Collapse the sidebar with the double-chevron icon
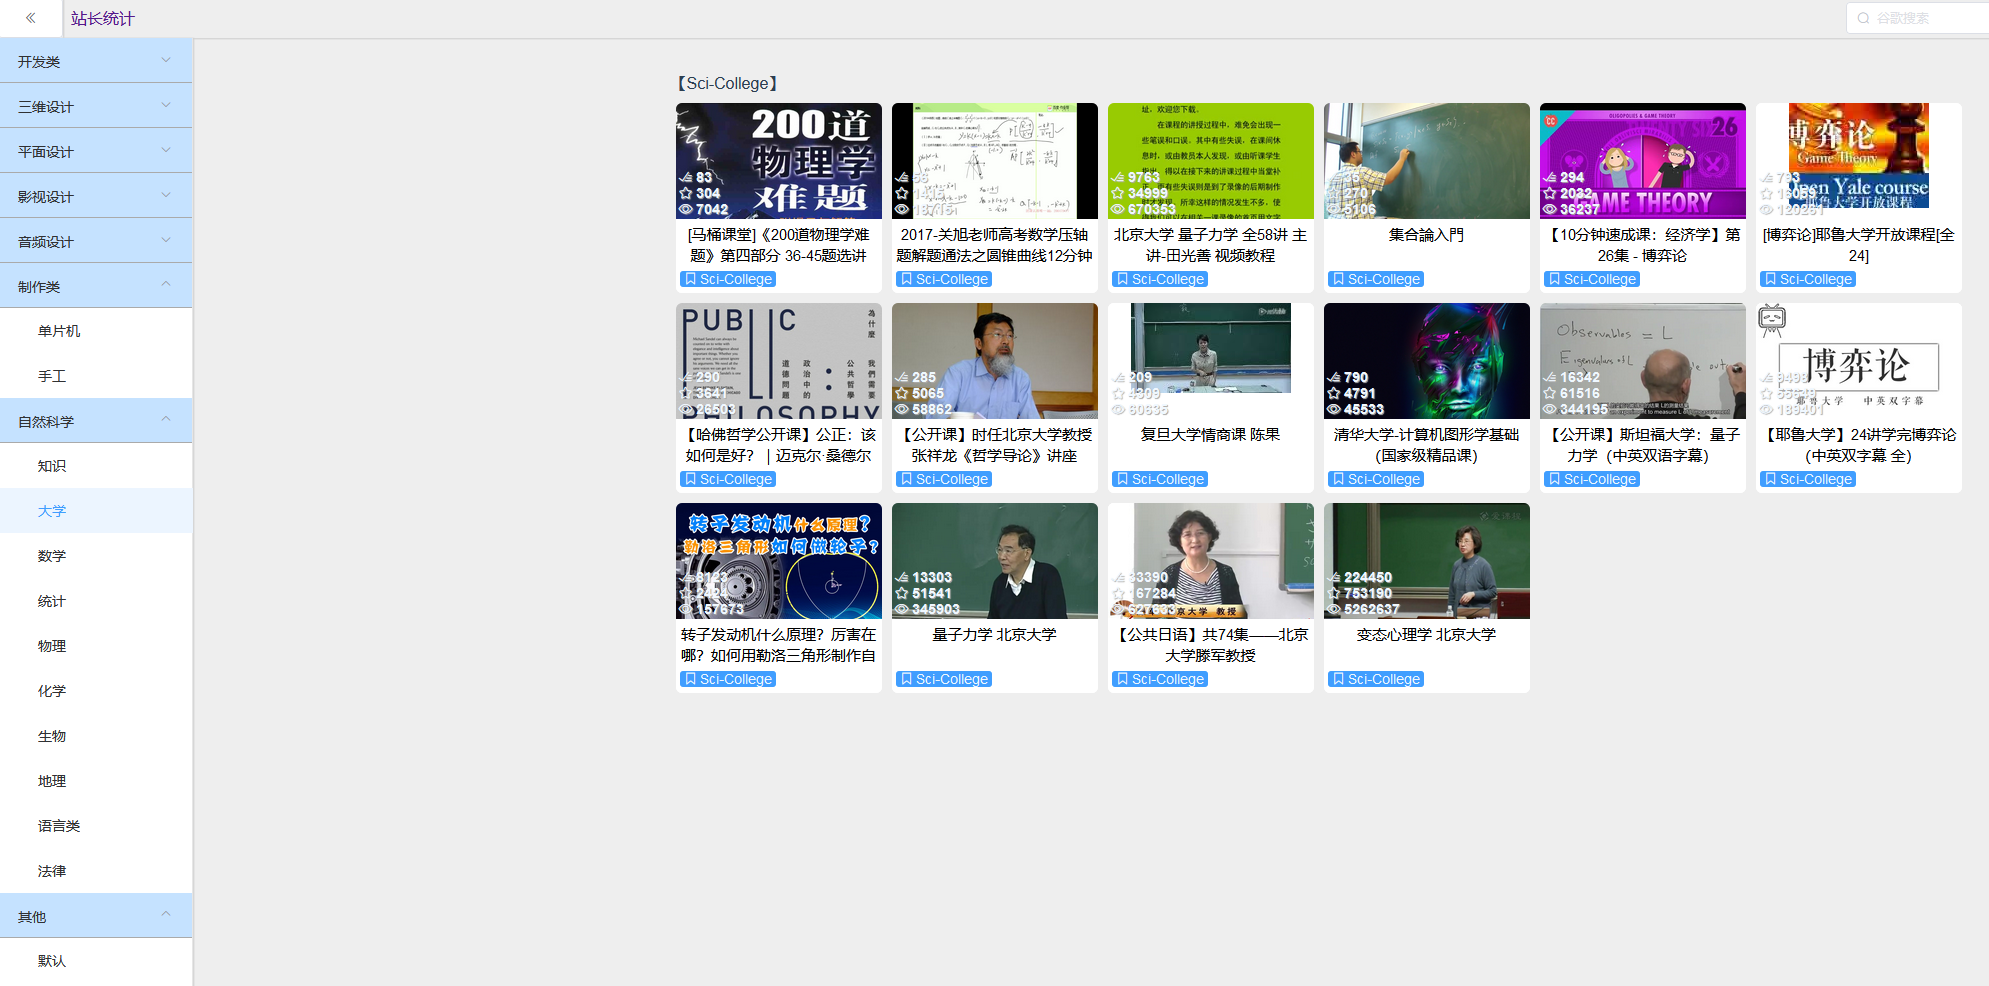This screenshot has height=986, width=1989. point(31,18)
